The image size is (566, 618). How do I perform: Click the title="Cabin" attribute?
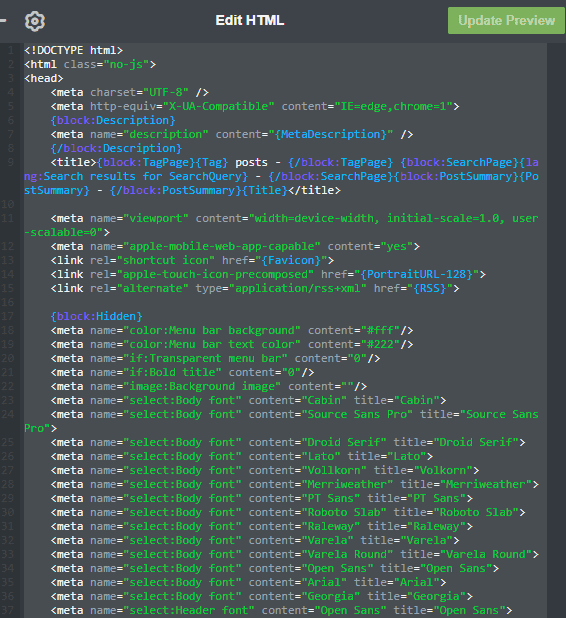point(397,400)
